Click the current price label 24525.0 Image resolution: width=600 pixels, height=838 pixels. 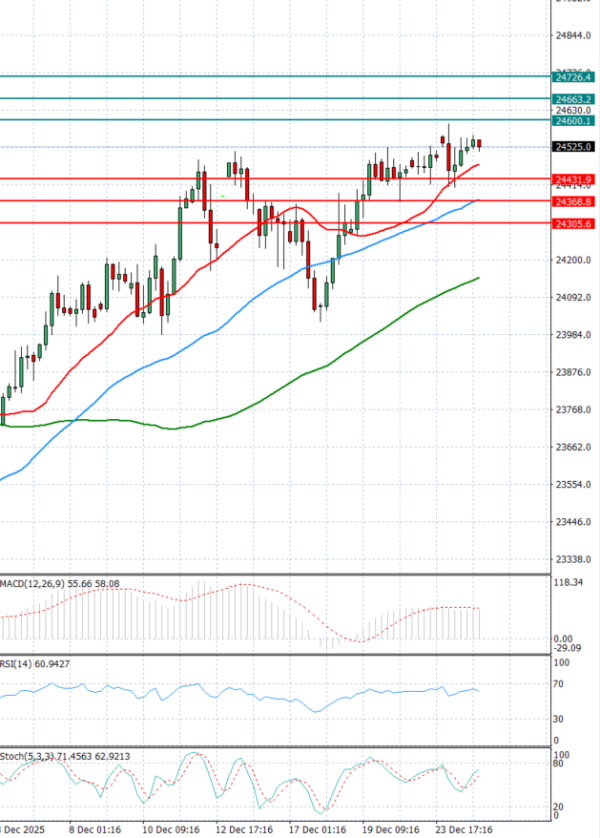tap(574, 147)
